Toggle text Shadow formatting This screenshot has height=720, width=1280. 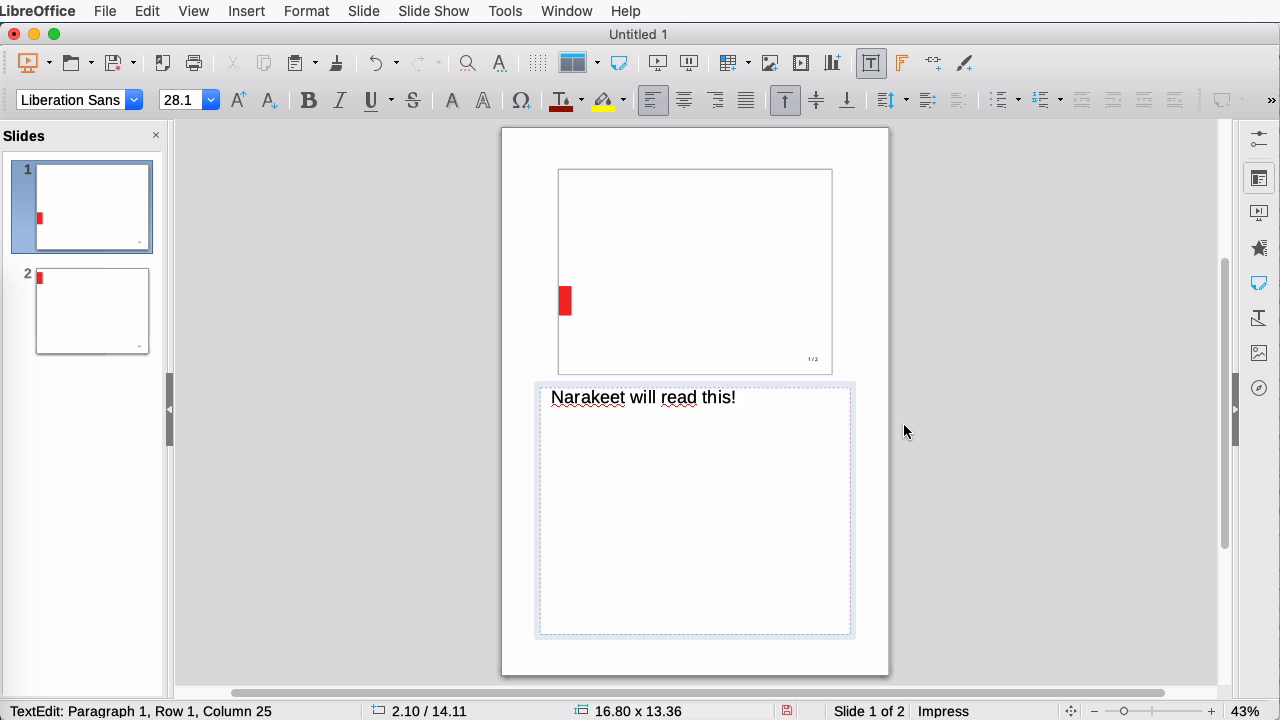452,100
